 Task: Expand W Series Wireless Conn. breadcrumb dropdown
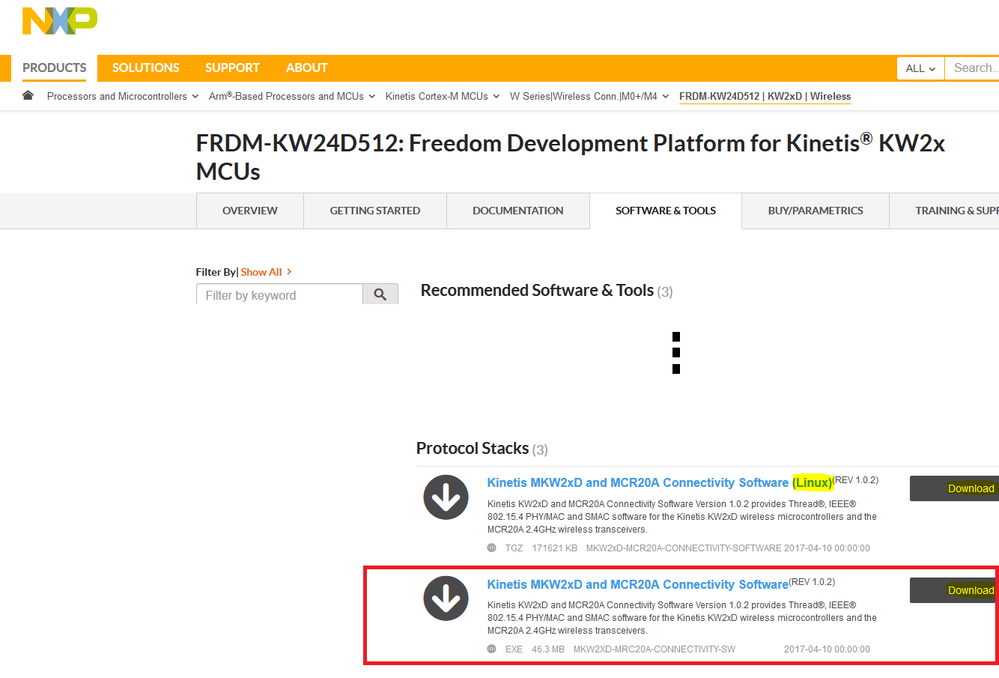pos(589,96)
